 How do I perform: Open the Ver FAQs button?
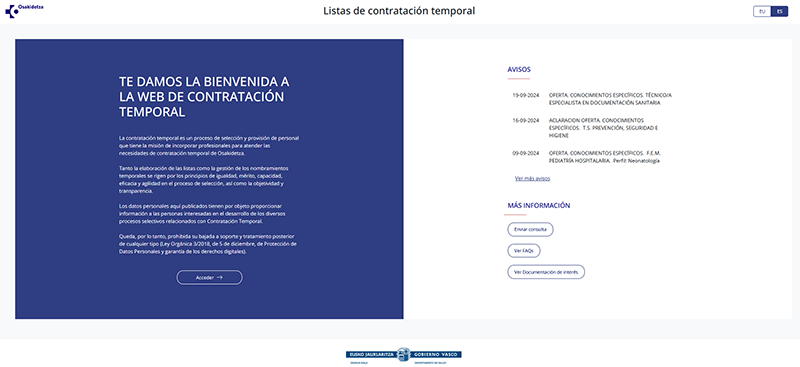point(523,251)
